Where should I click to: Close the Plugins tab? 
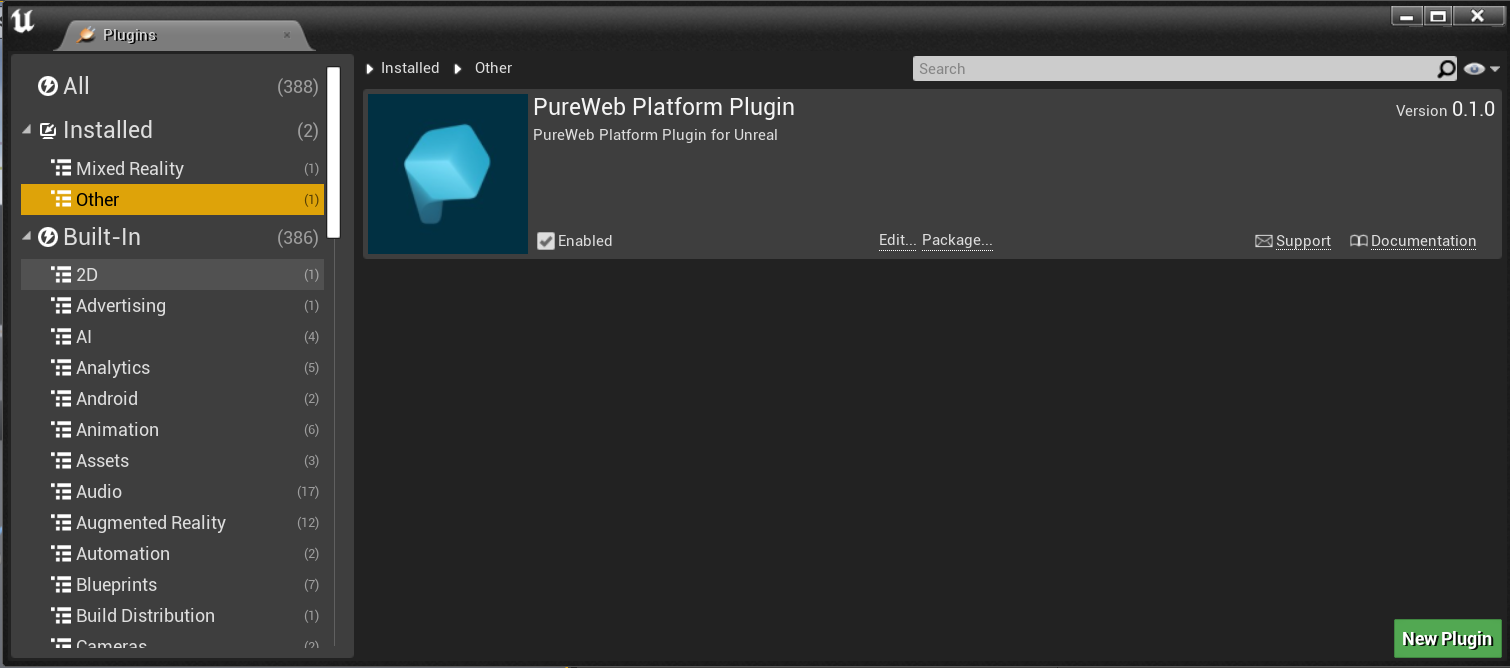click(287, 35)
